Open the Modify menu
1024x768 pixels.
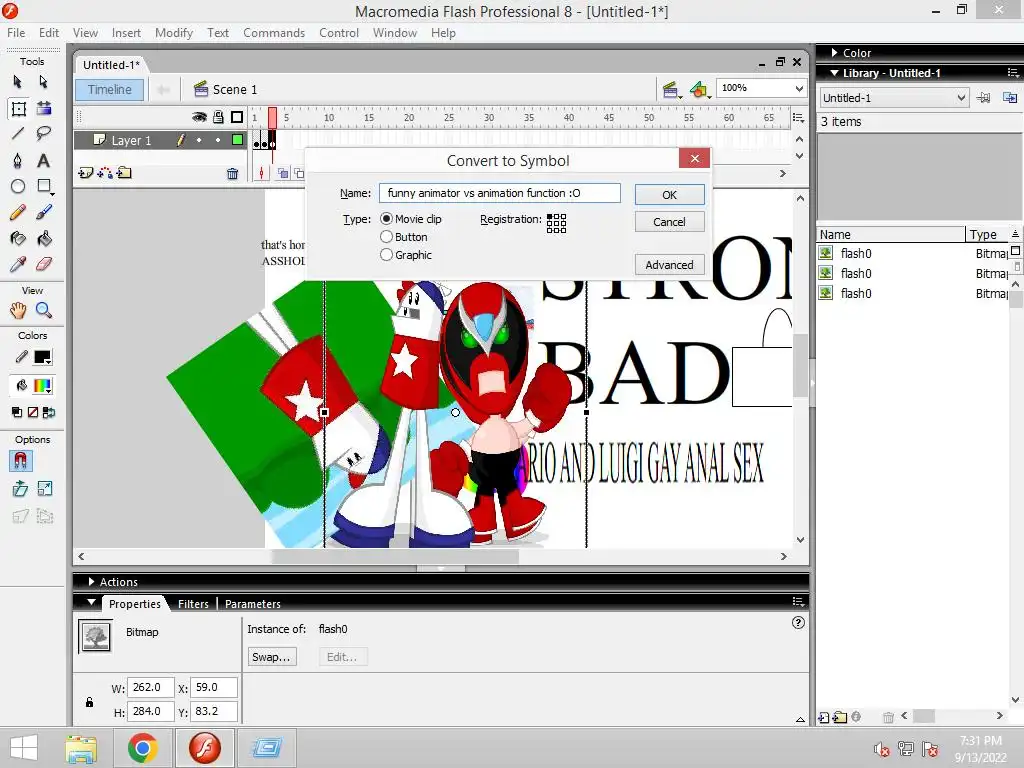pyautogui.click(x=174, y=33)
